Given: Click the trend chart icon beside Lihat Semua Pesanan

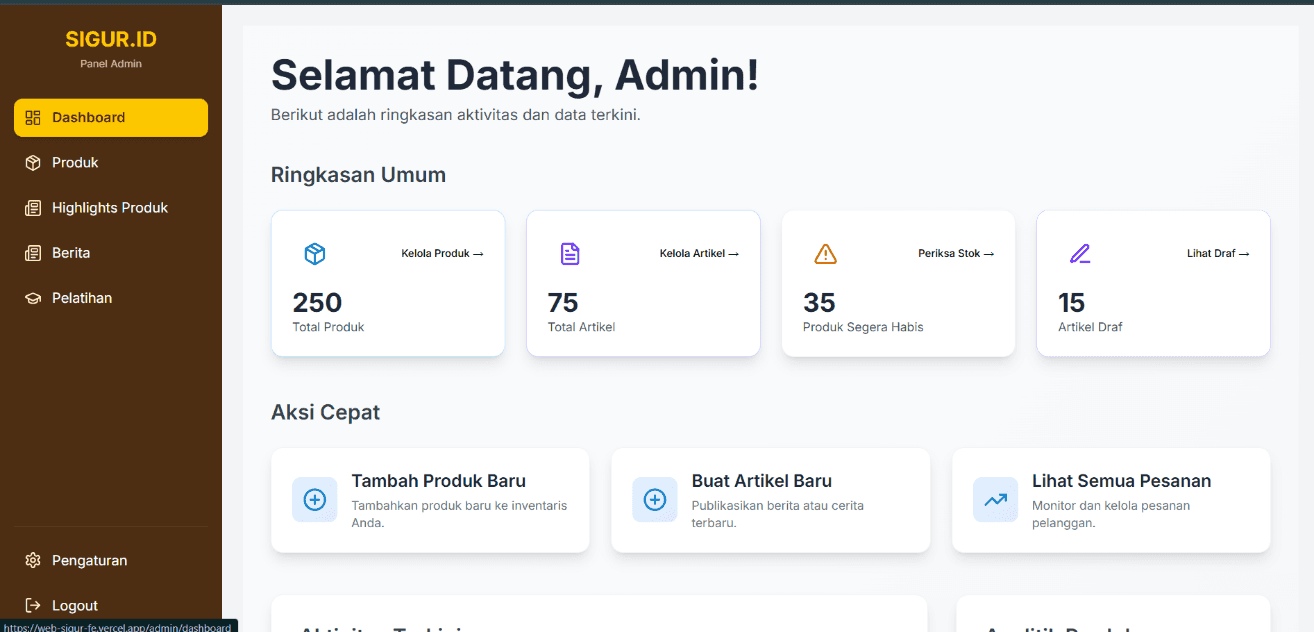Looking at the screenshot, I should (x=995, y=499).
